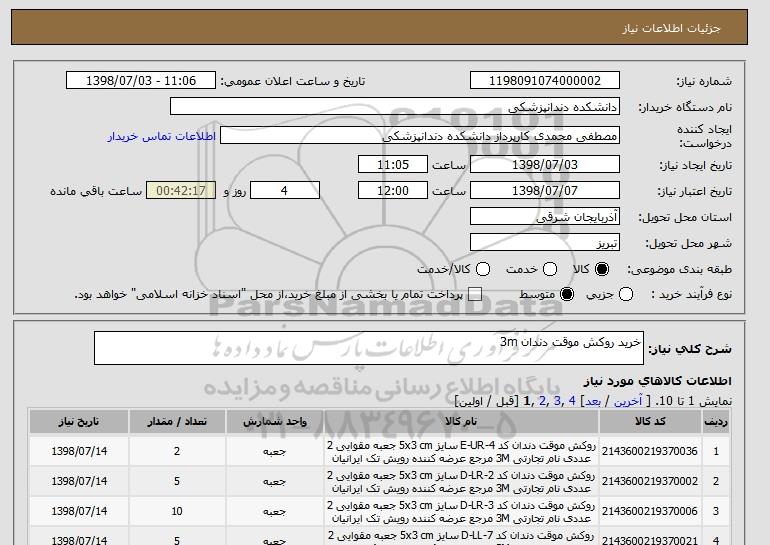Click the remaining time 00:42:17 field

point(181,191)
